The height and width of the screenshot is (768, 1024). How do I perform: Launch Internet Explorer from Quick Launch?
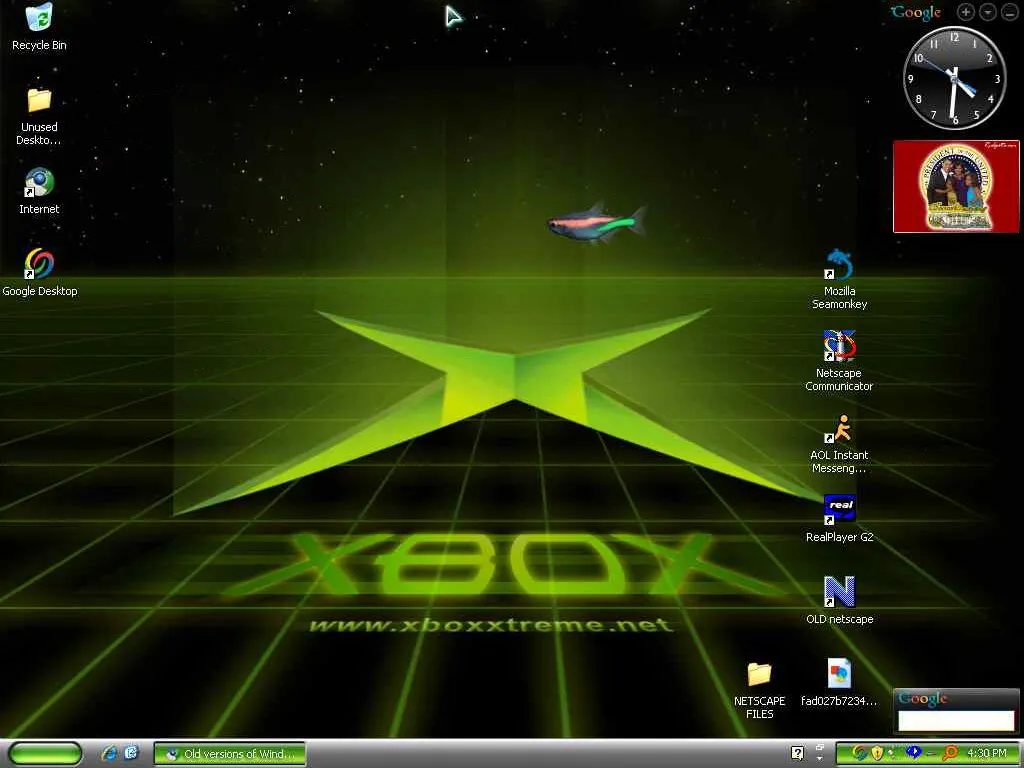click(x=109, y=754)
